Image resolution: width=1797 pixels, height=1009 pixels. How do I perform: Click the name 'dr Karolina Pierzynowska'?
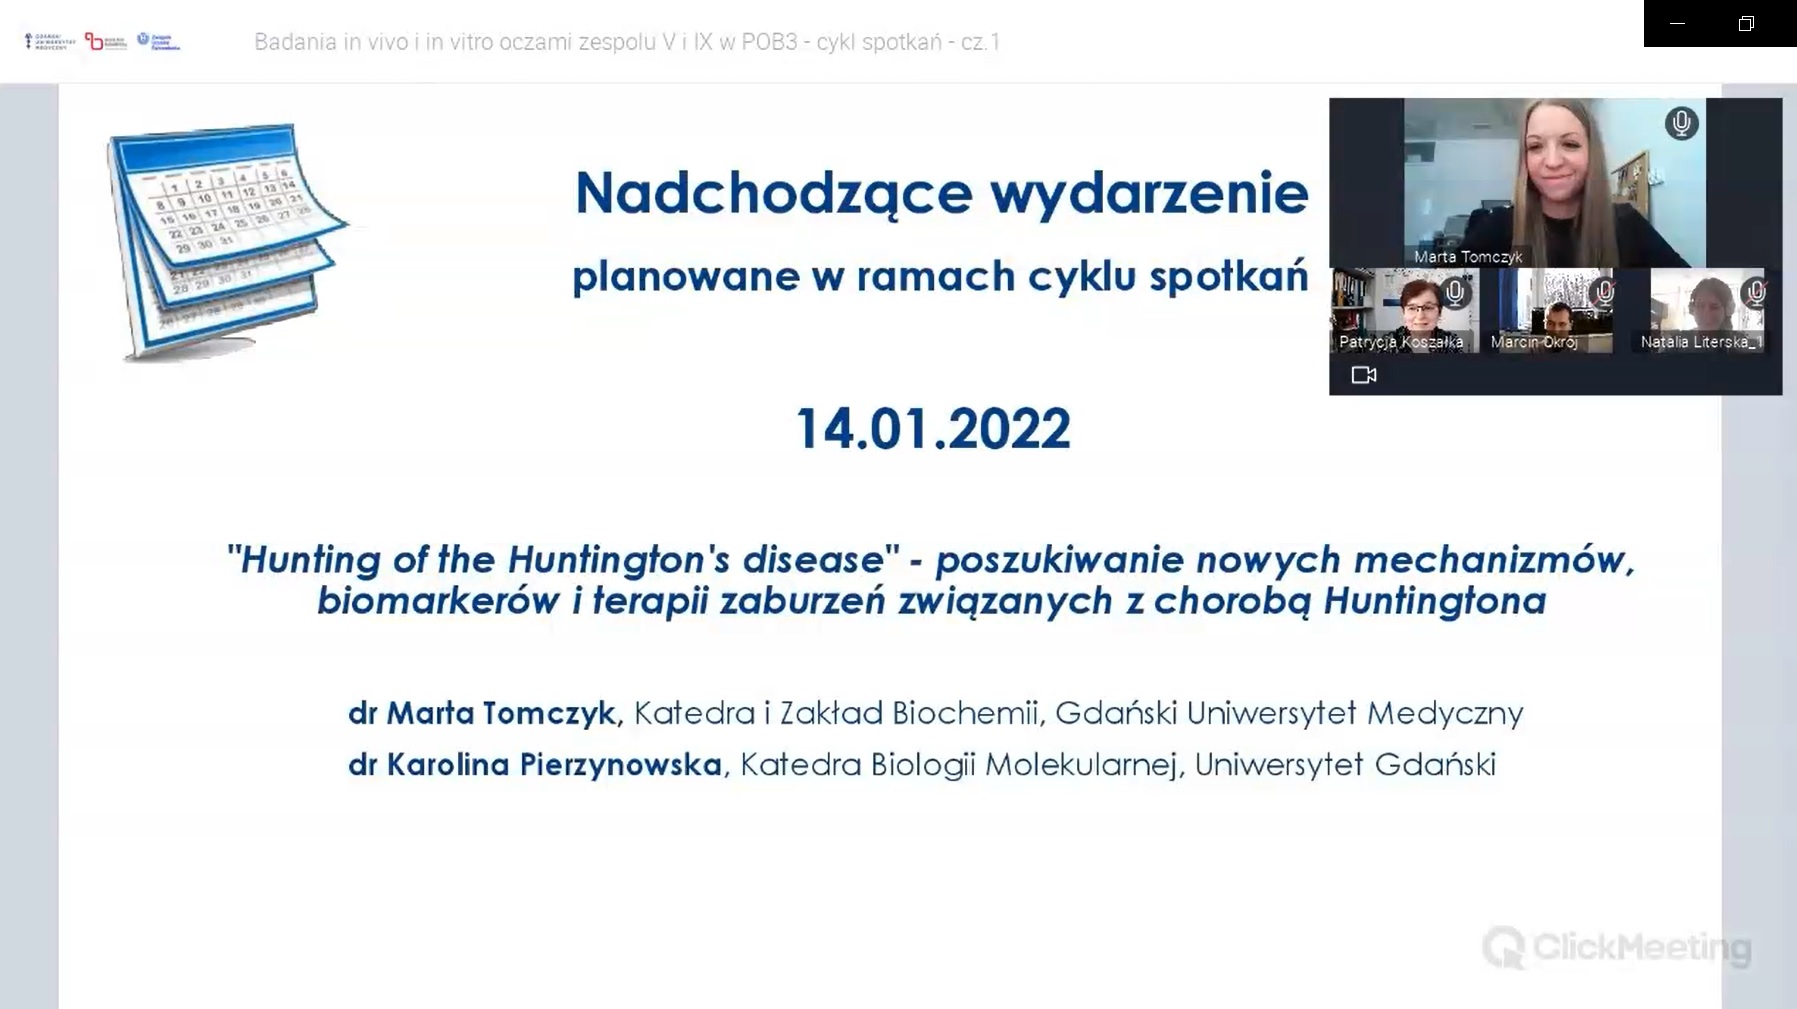click(x=534, y=764)
